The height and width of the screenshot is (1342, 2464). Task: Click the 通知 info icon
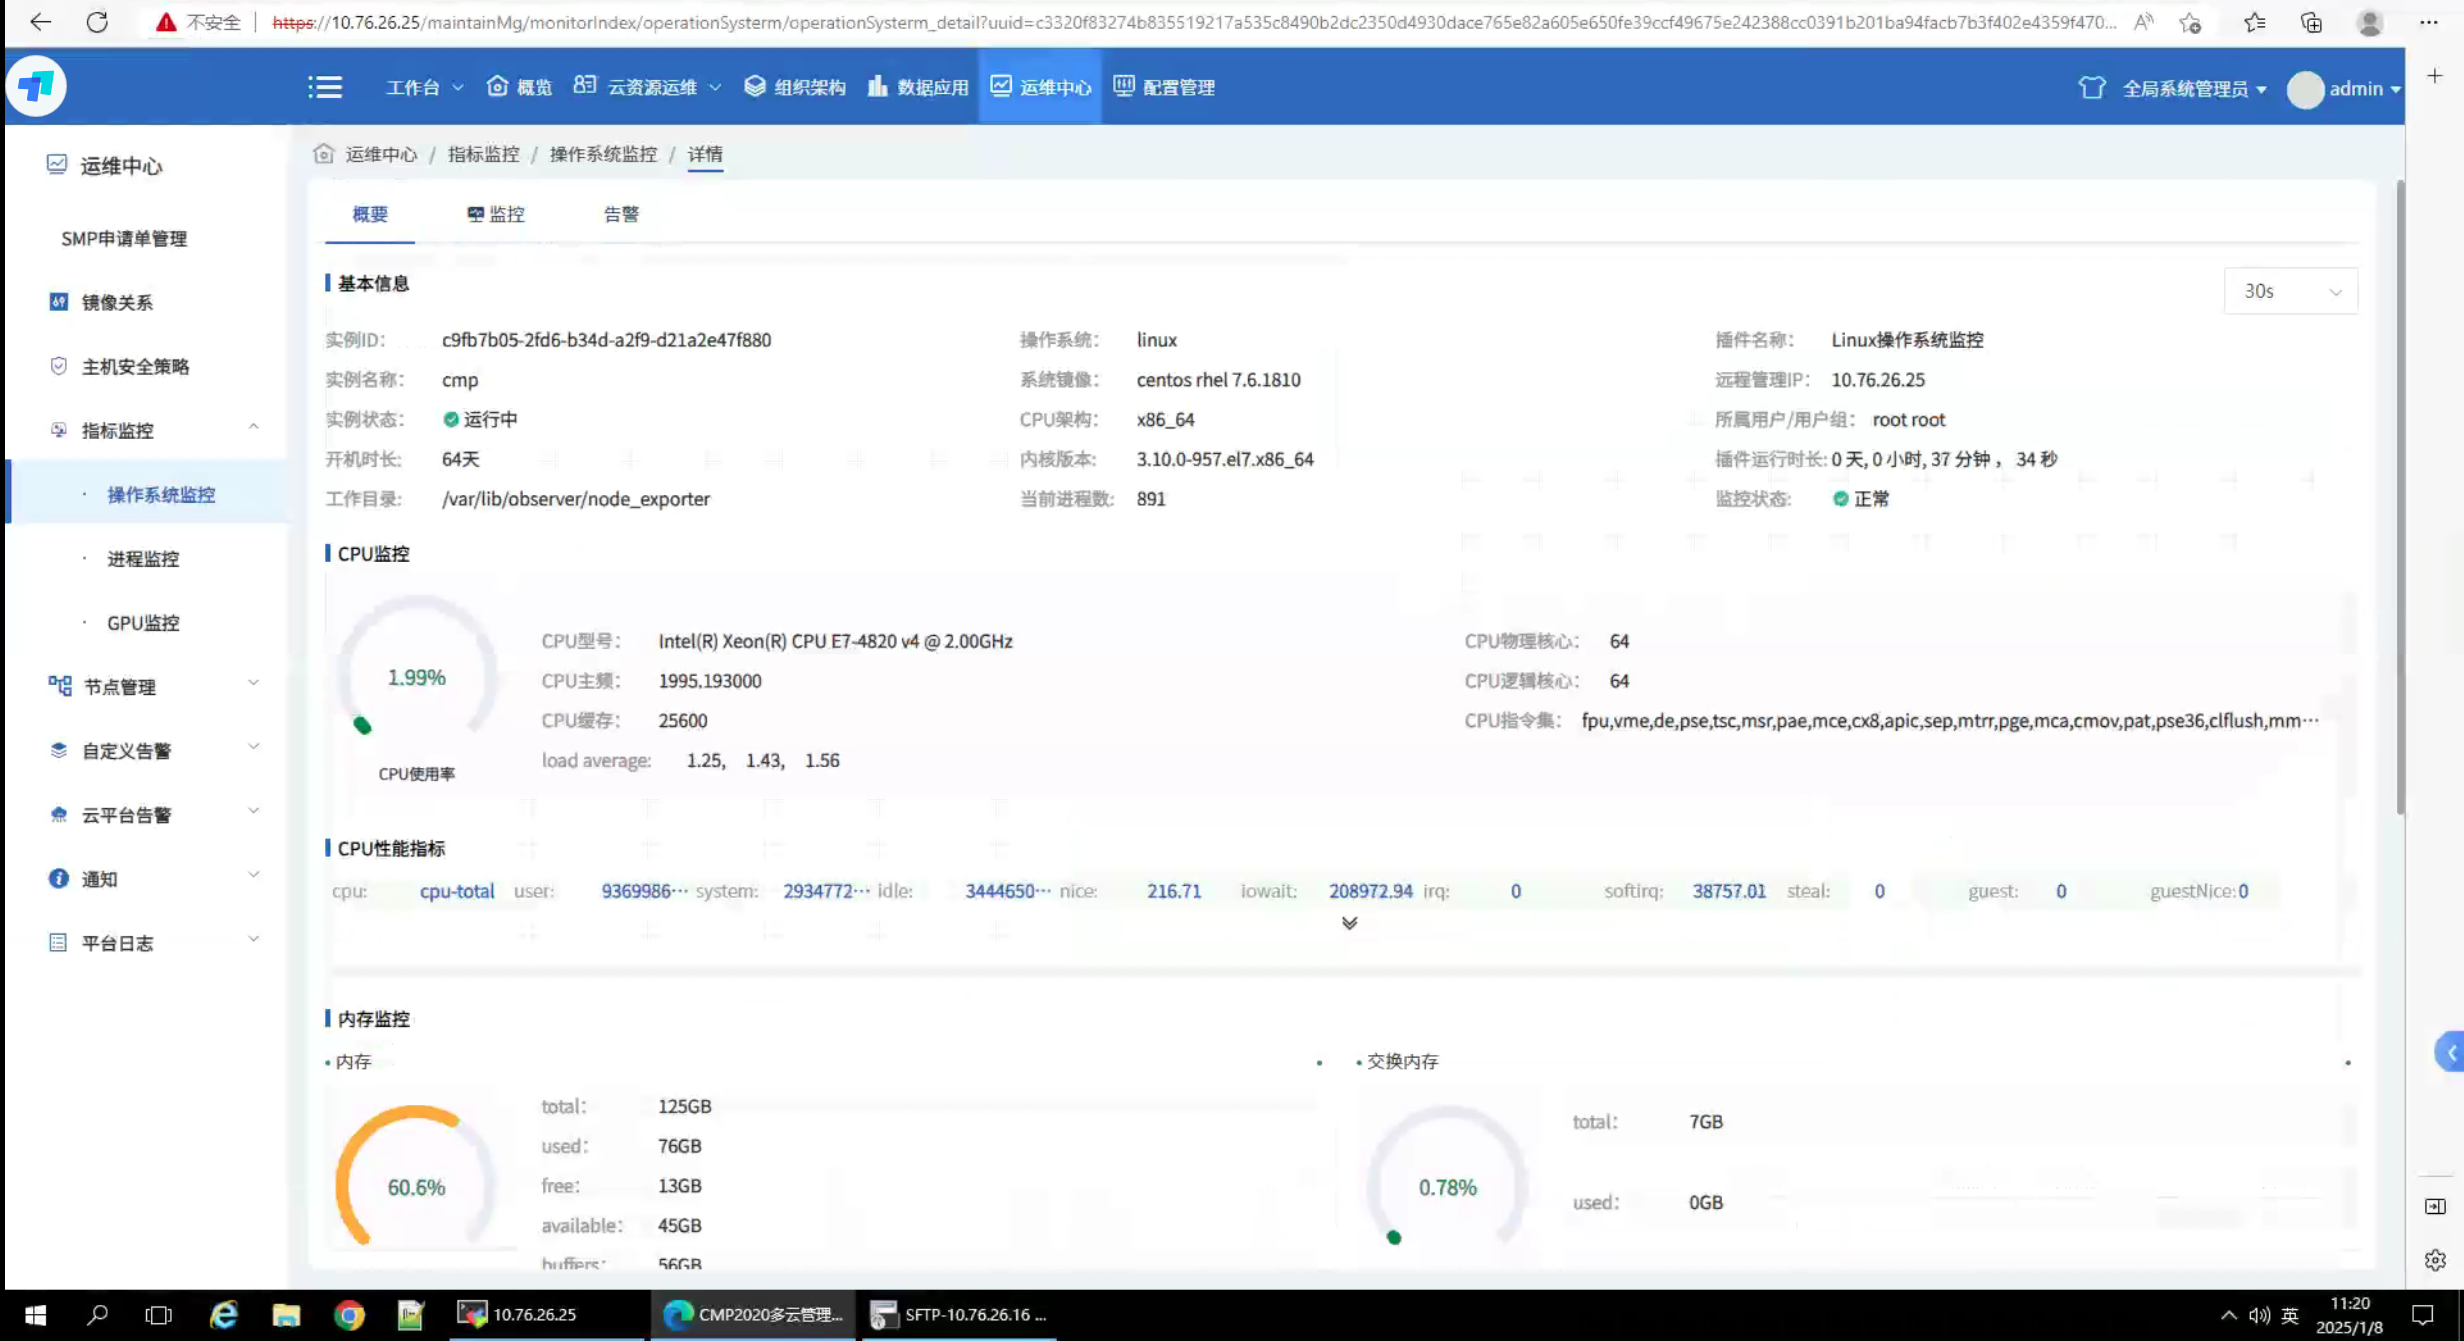pyautogui.click(x=59, y=877)
